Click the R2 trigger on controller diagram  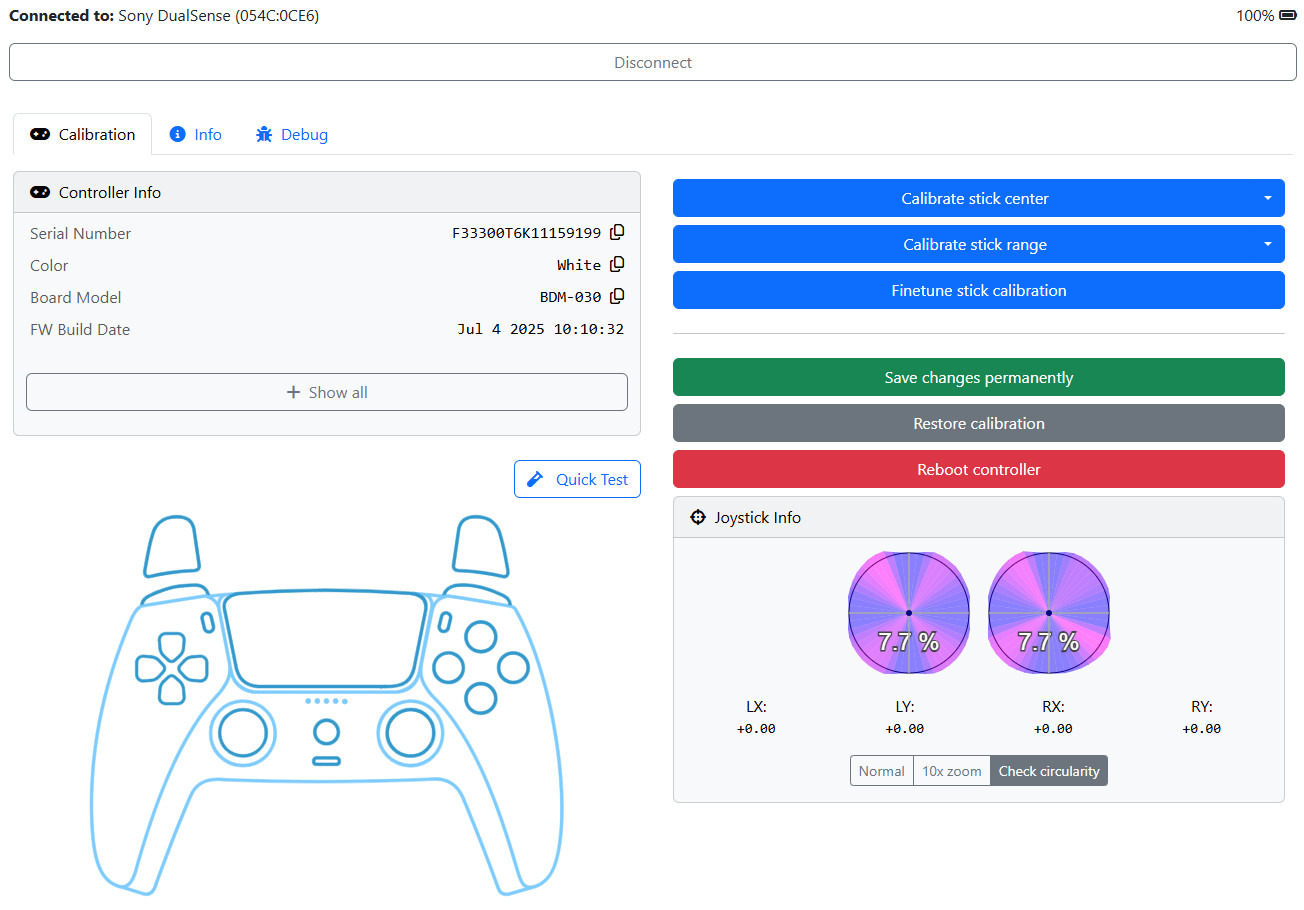click(x=482, y=546)
